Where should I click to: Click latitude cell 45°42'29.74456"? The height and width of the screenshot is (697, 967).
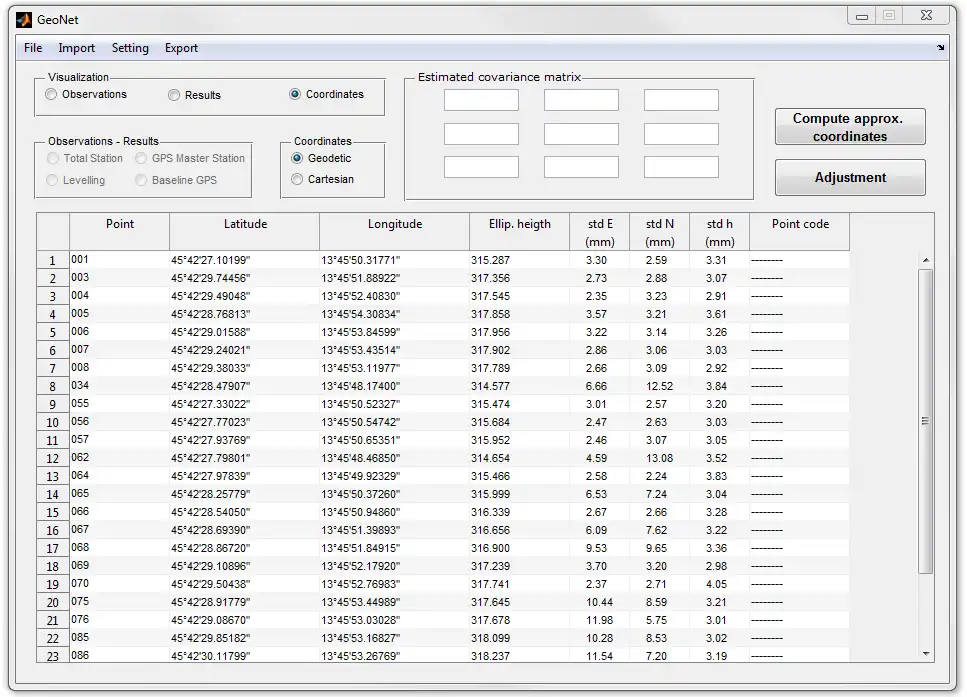[x=245, y=278]
